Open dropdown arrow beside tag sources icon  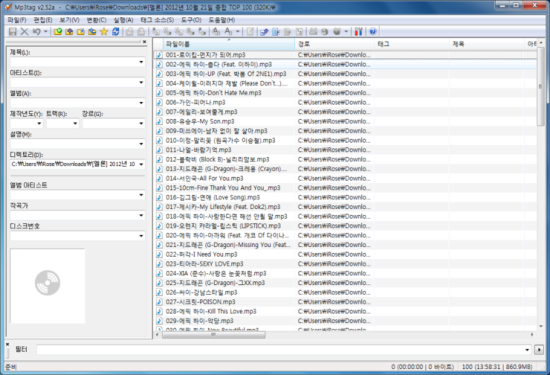(346, 32)
